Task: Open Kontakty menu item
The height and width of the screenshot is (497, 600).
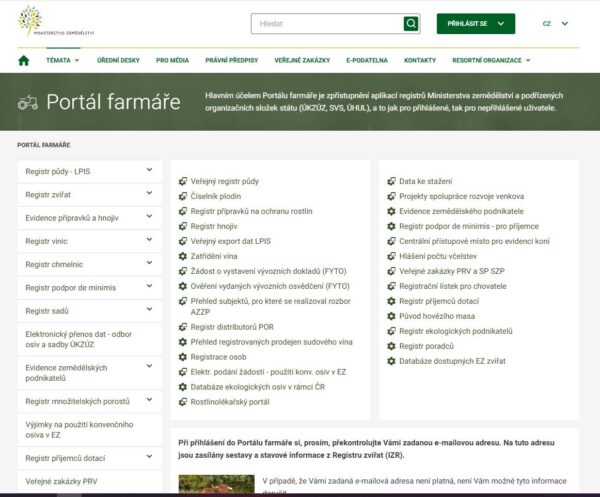Action: pyautogui.click(x=420, y=60)
